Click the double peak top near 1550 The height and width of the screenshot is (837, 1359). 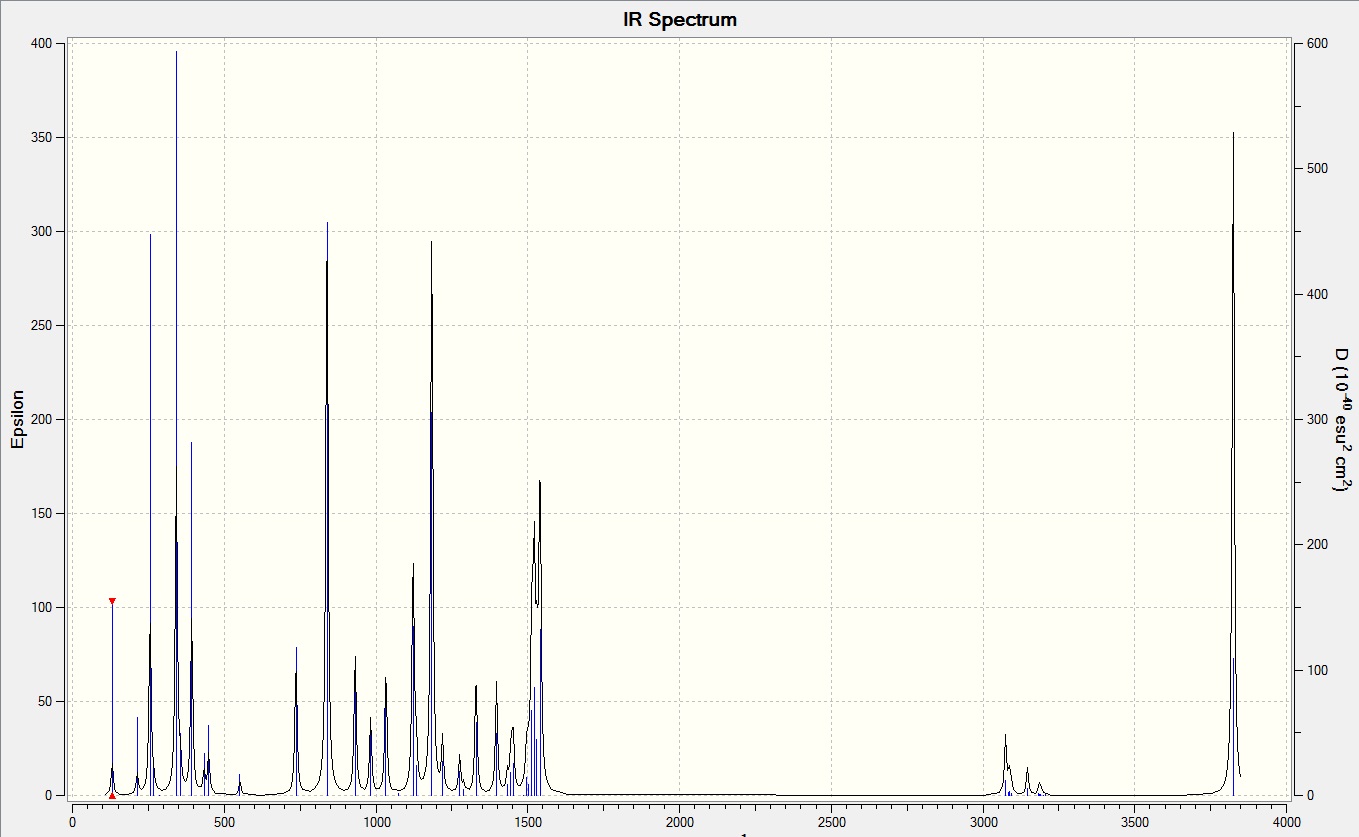click(x=539, y=483)
